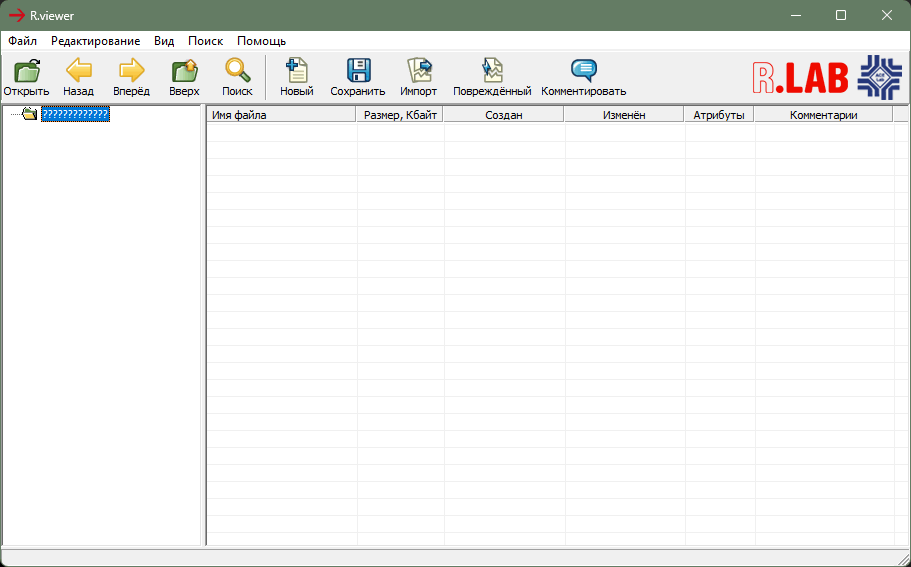The width and height of the screenshot is (911, 567).
Task: Go up with the Вверх icon
Action: 184,71
